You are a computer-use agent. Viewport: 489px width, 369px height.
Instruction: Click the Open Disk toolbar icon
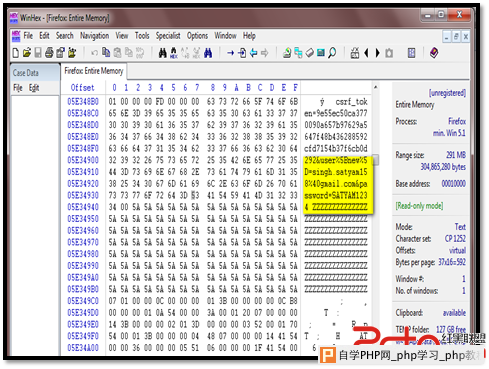pos(287,53)
